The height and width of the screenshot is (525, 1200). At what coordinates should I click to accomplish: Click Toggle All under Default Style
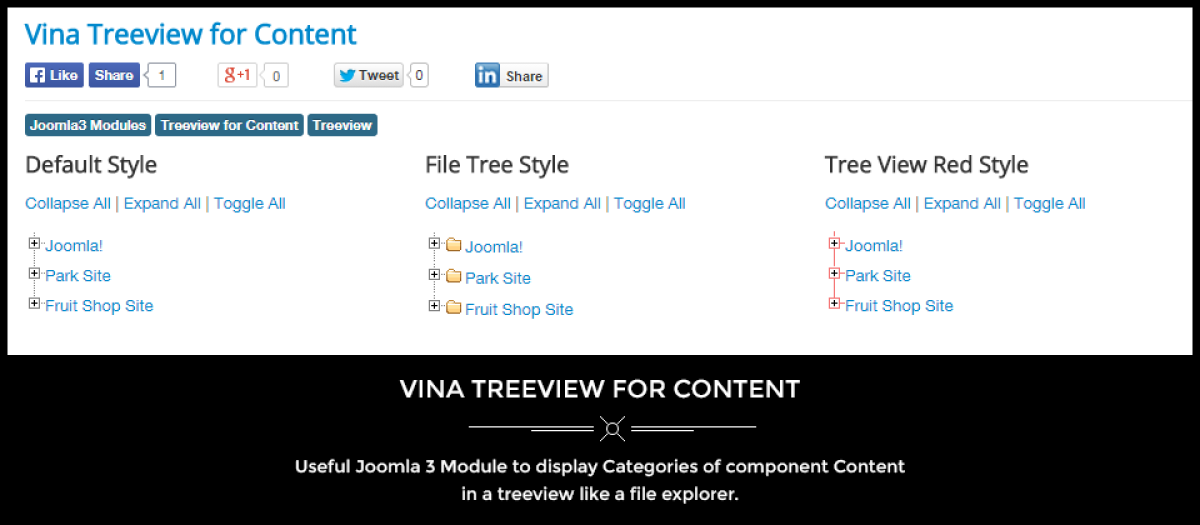[250, 203]
